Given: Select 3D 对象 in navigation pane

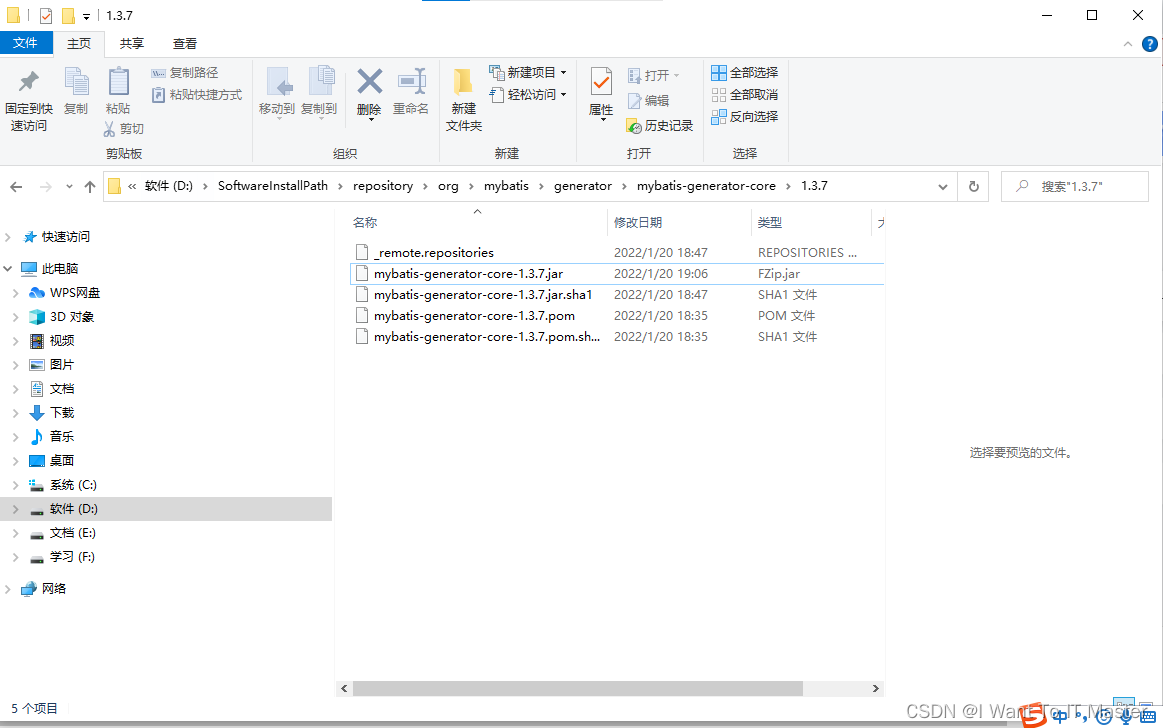Looking at the screenshot, I should (x=71, y=317).
